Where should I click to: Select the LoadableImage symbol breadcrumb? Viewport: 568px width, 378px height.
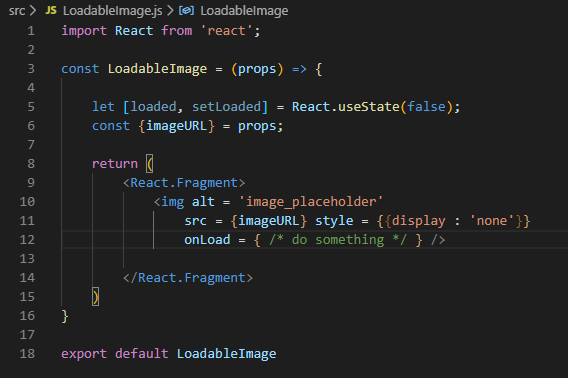coord(244,11)
